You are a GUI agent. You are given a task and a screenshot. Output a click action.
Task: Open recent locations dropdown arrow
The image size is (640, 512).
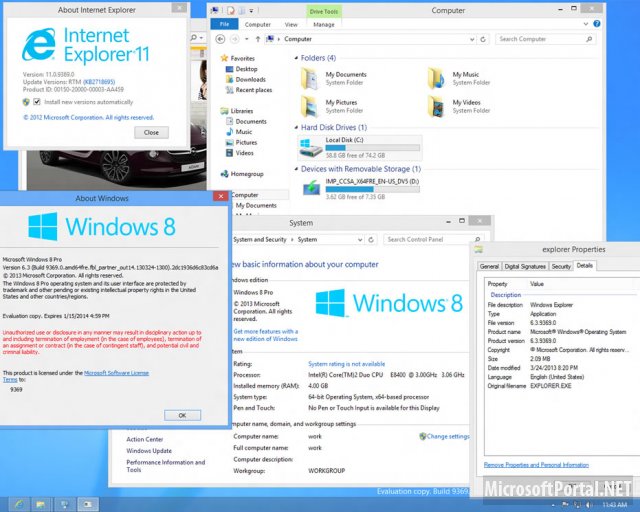247,39
